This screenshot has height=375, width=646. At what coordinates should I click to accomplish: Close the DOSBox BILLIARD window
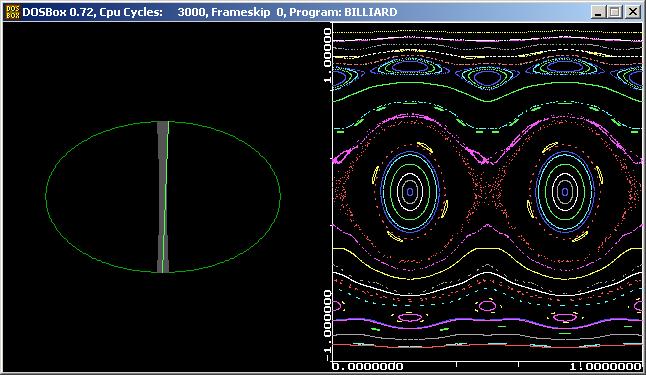[x=632, y=12]
